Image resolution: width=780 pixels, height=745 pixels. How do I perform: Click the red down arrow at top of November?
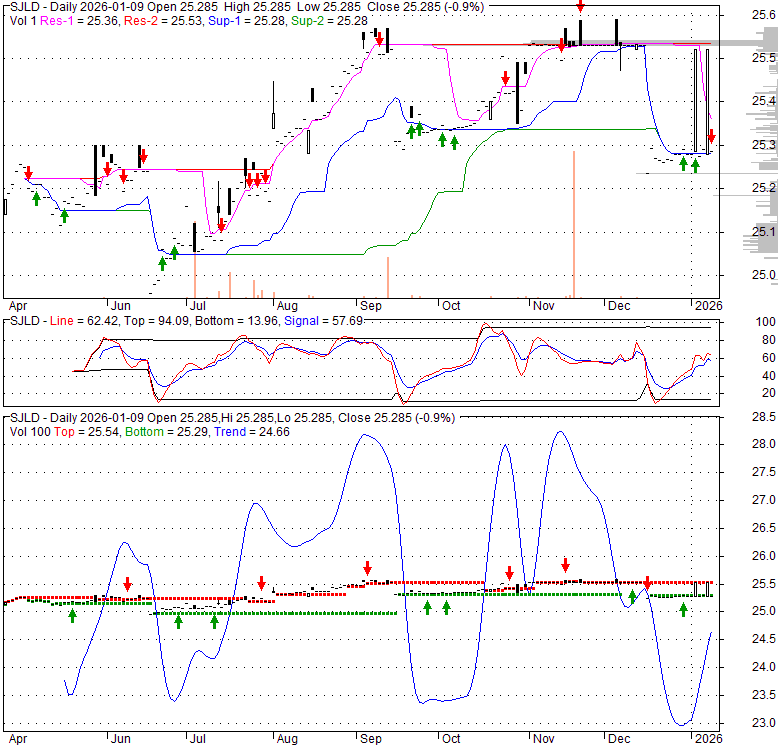(x=580, y=6)
